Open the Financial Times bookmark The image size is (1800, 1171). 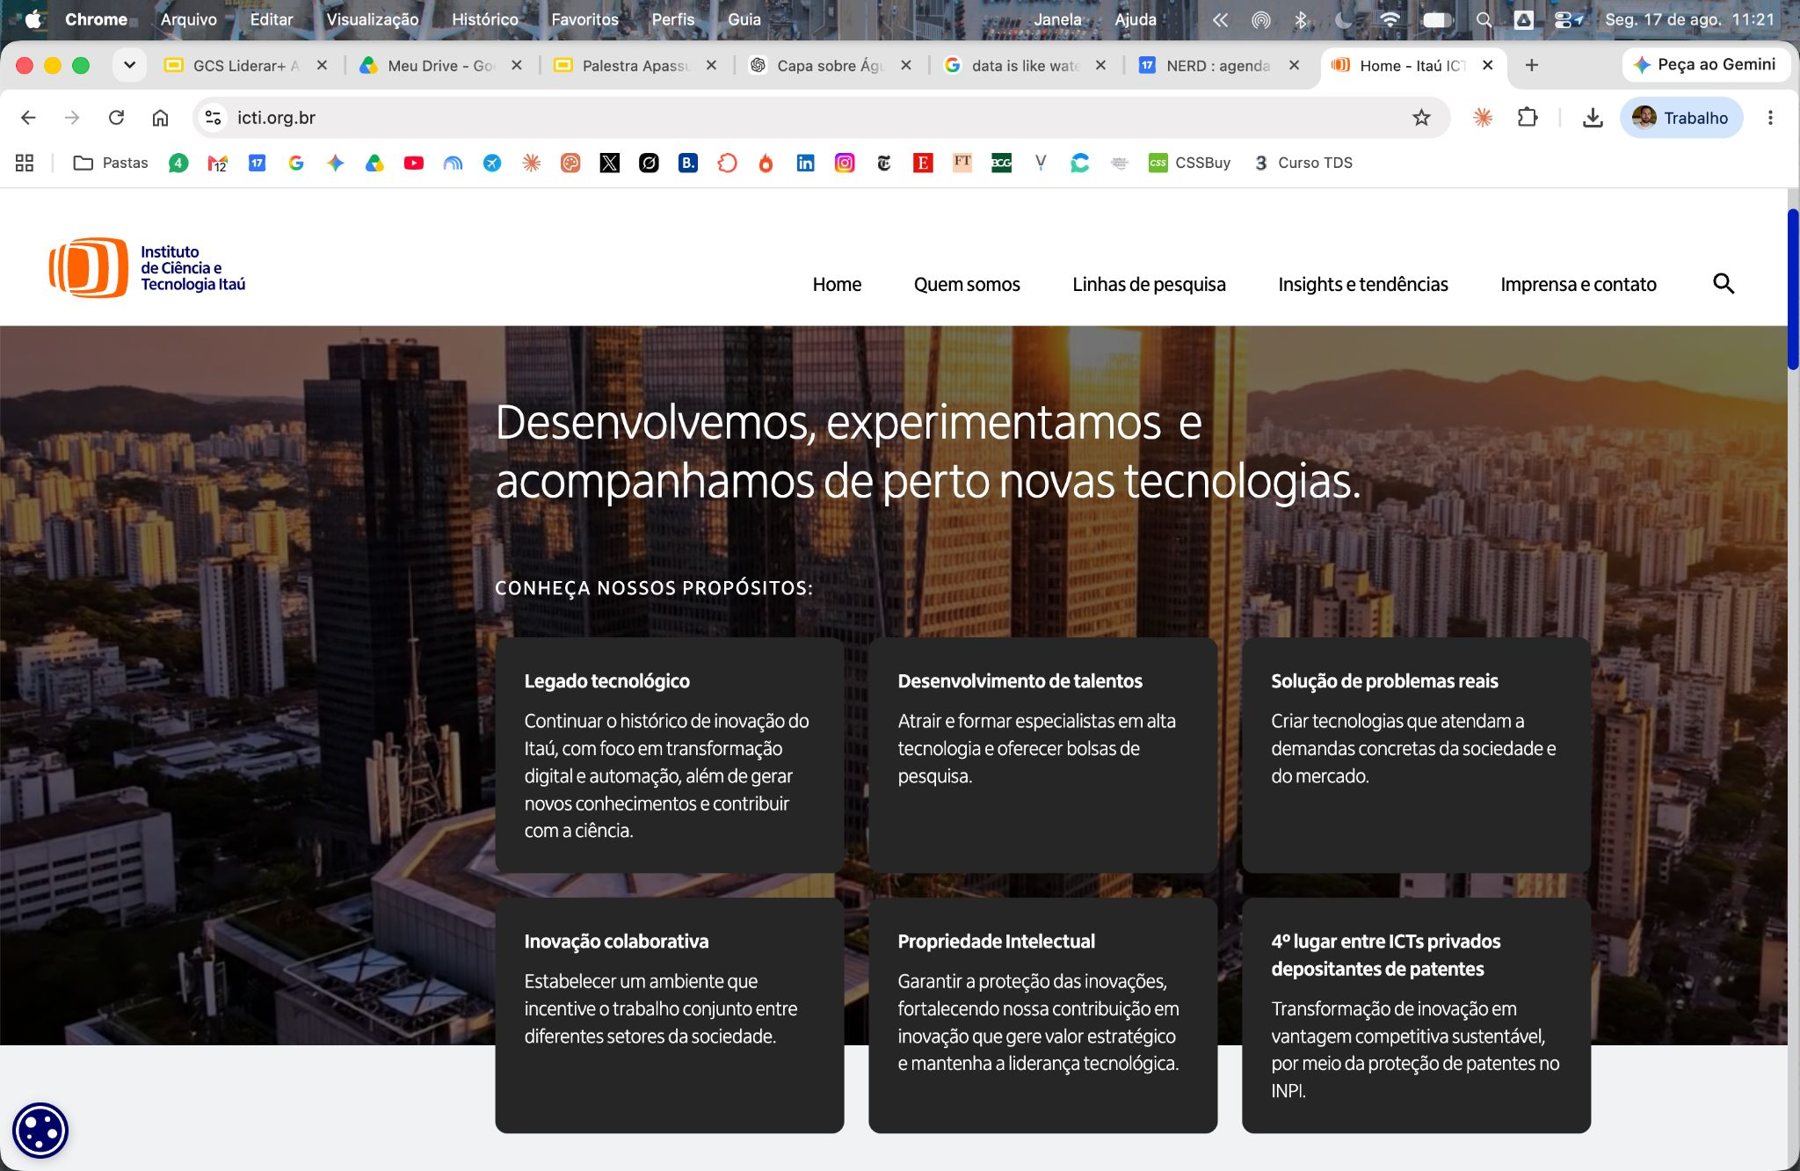tap(962, 163)
